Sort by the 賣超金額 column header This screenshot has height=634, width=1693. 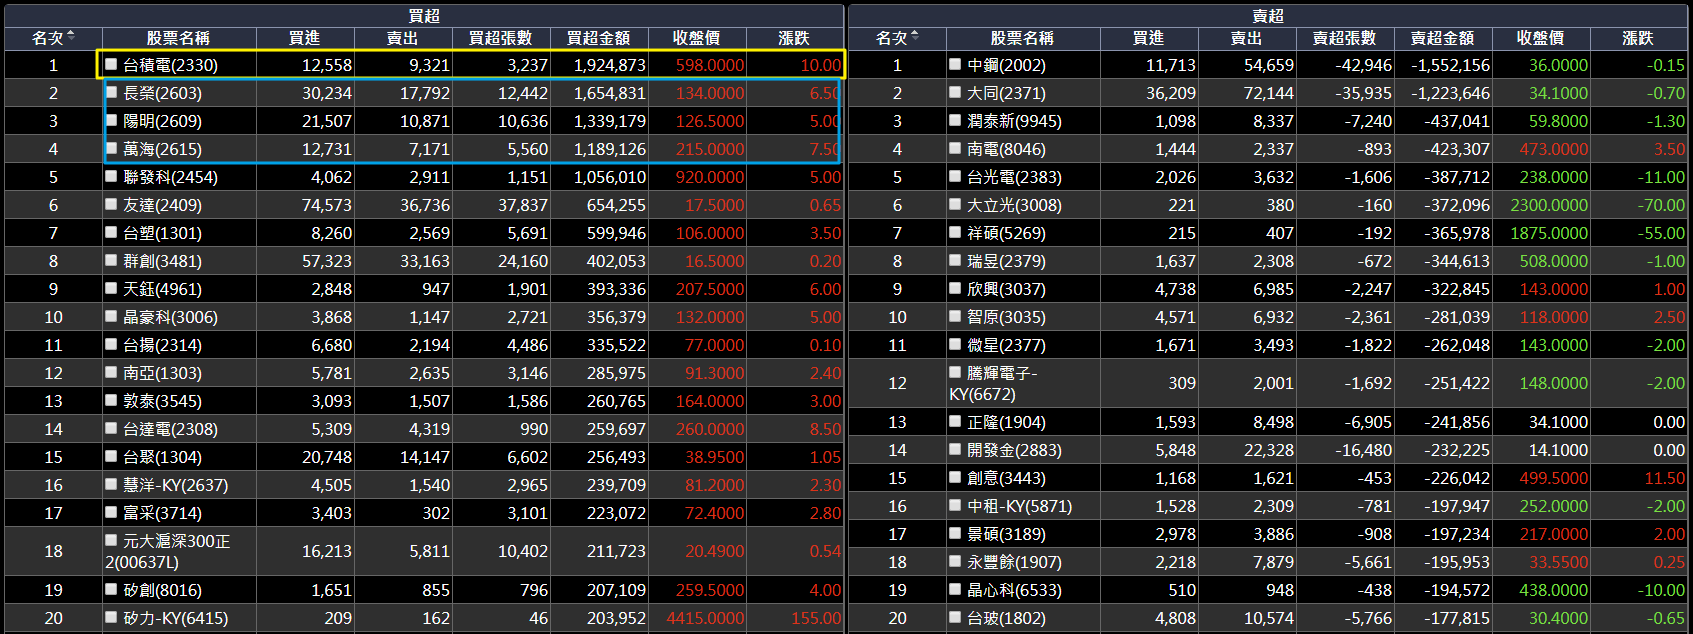pyautogui.click(x=1442, y=38)
